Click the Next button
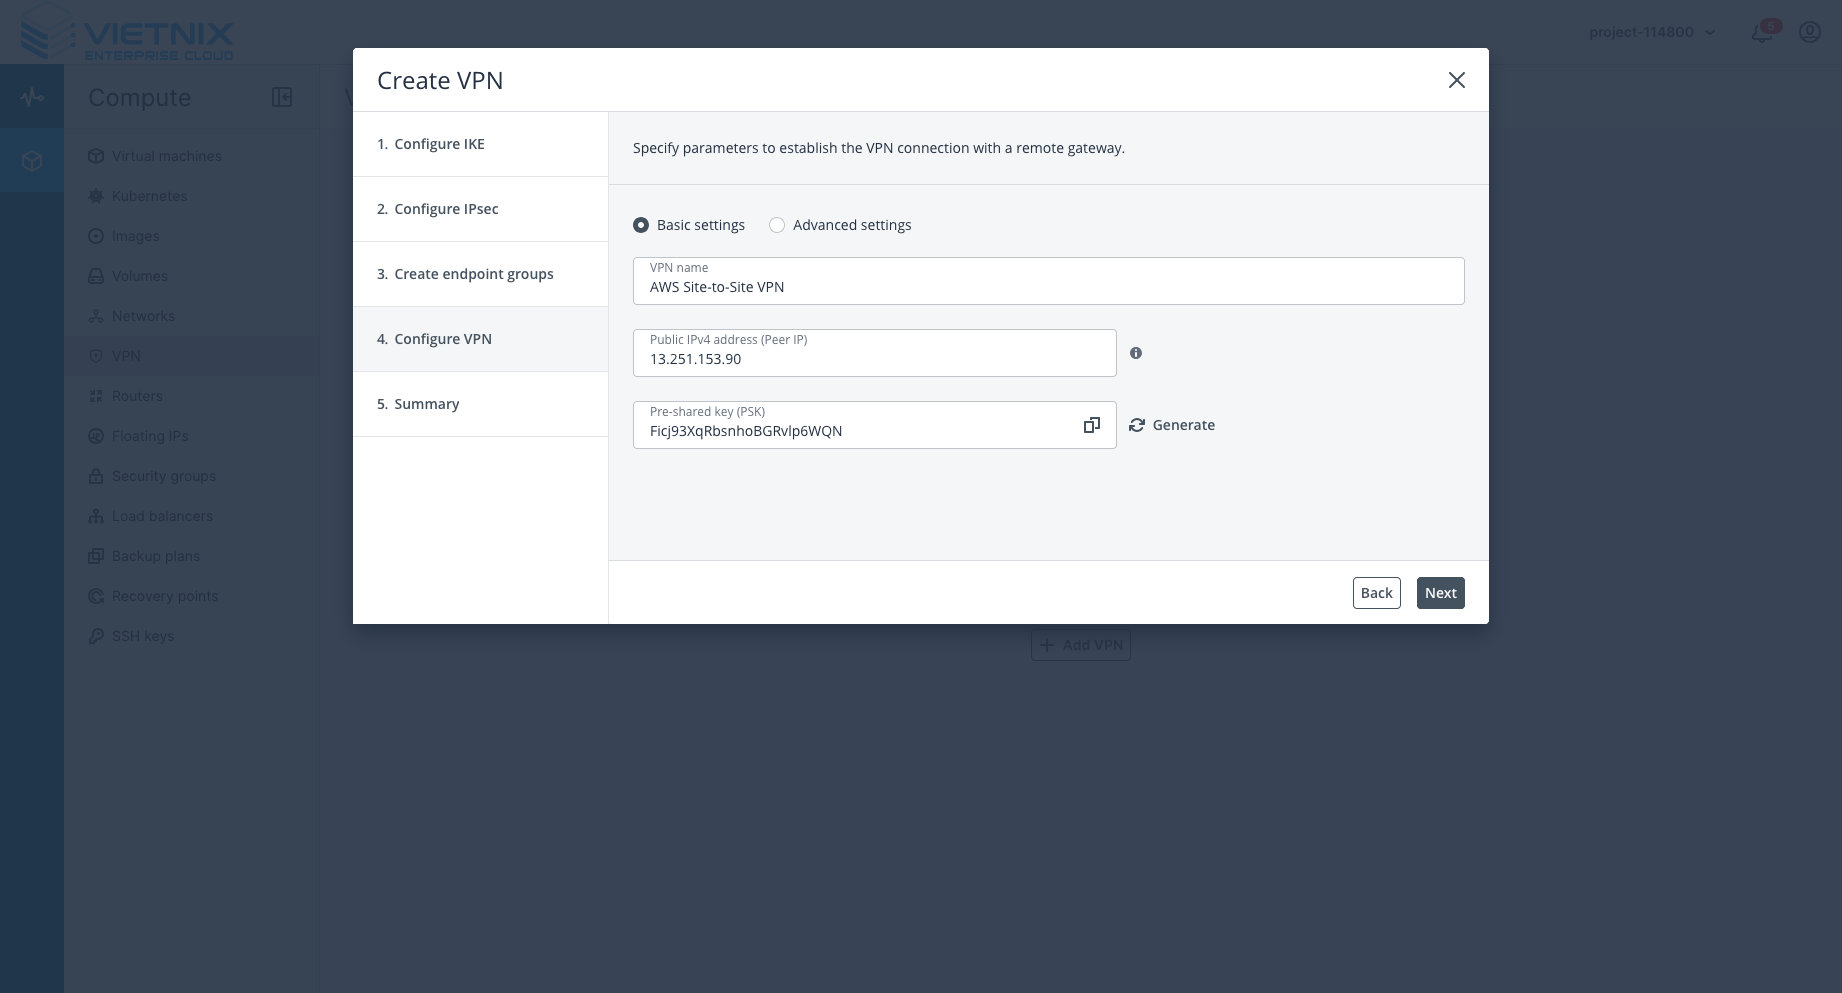 (1440, 592)
